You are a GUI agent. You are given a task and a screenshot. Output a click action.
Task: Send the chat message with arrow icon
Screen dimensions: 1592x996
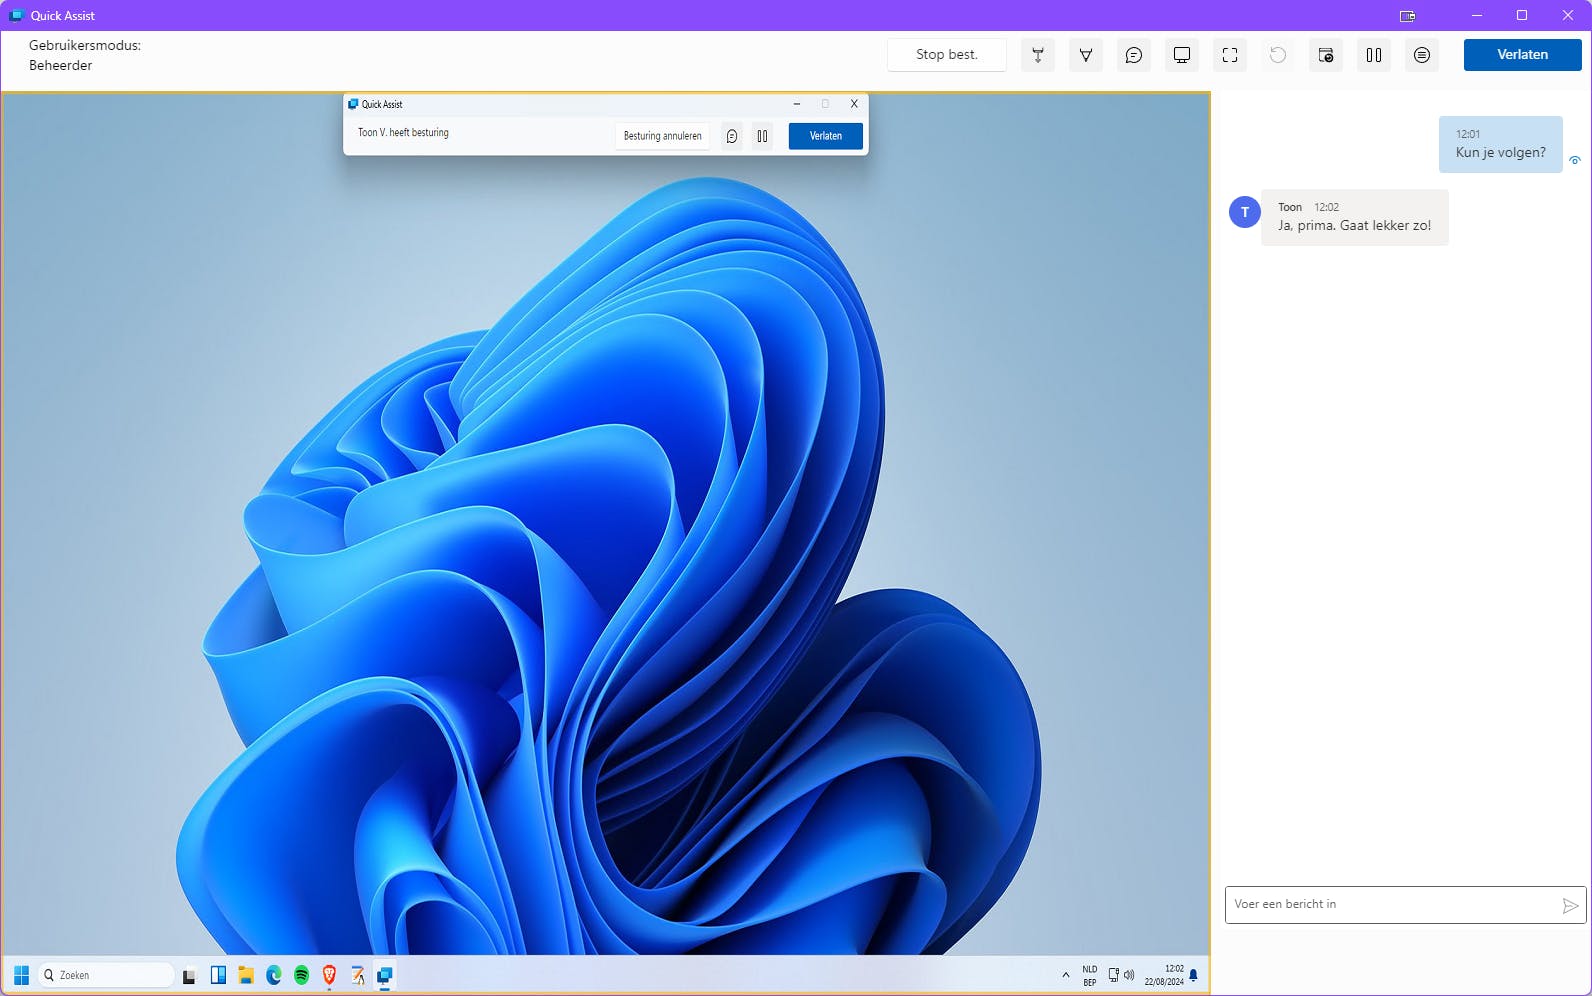pos(1570,905)
